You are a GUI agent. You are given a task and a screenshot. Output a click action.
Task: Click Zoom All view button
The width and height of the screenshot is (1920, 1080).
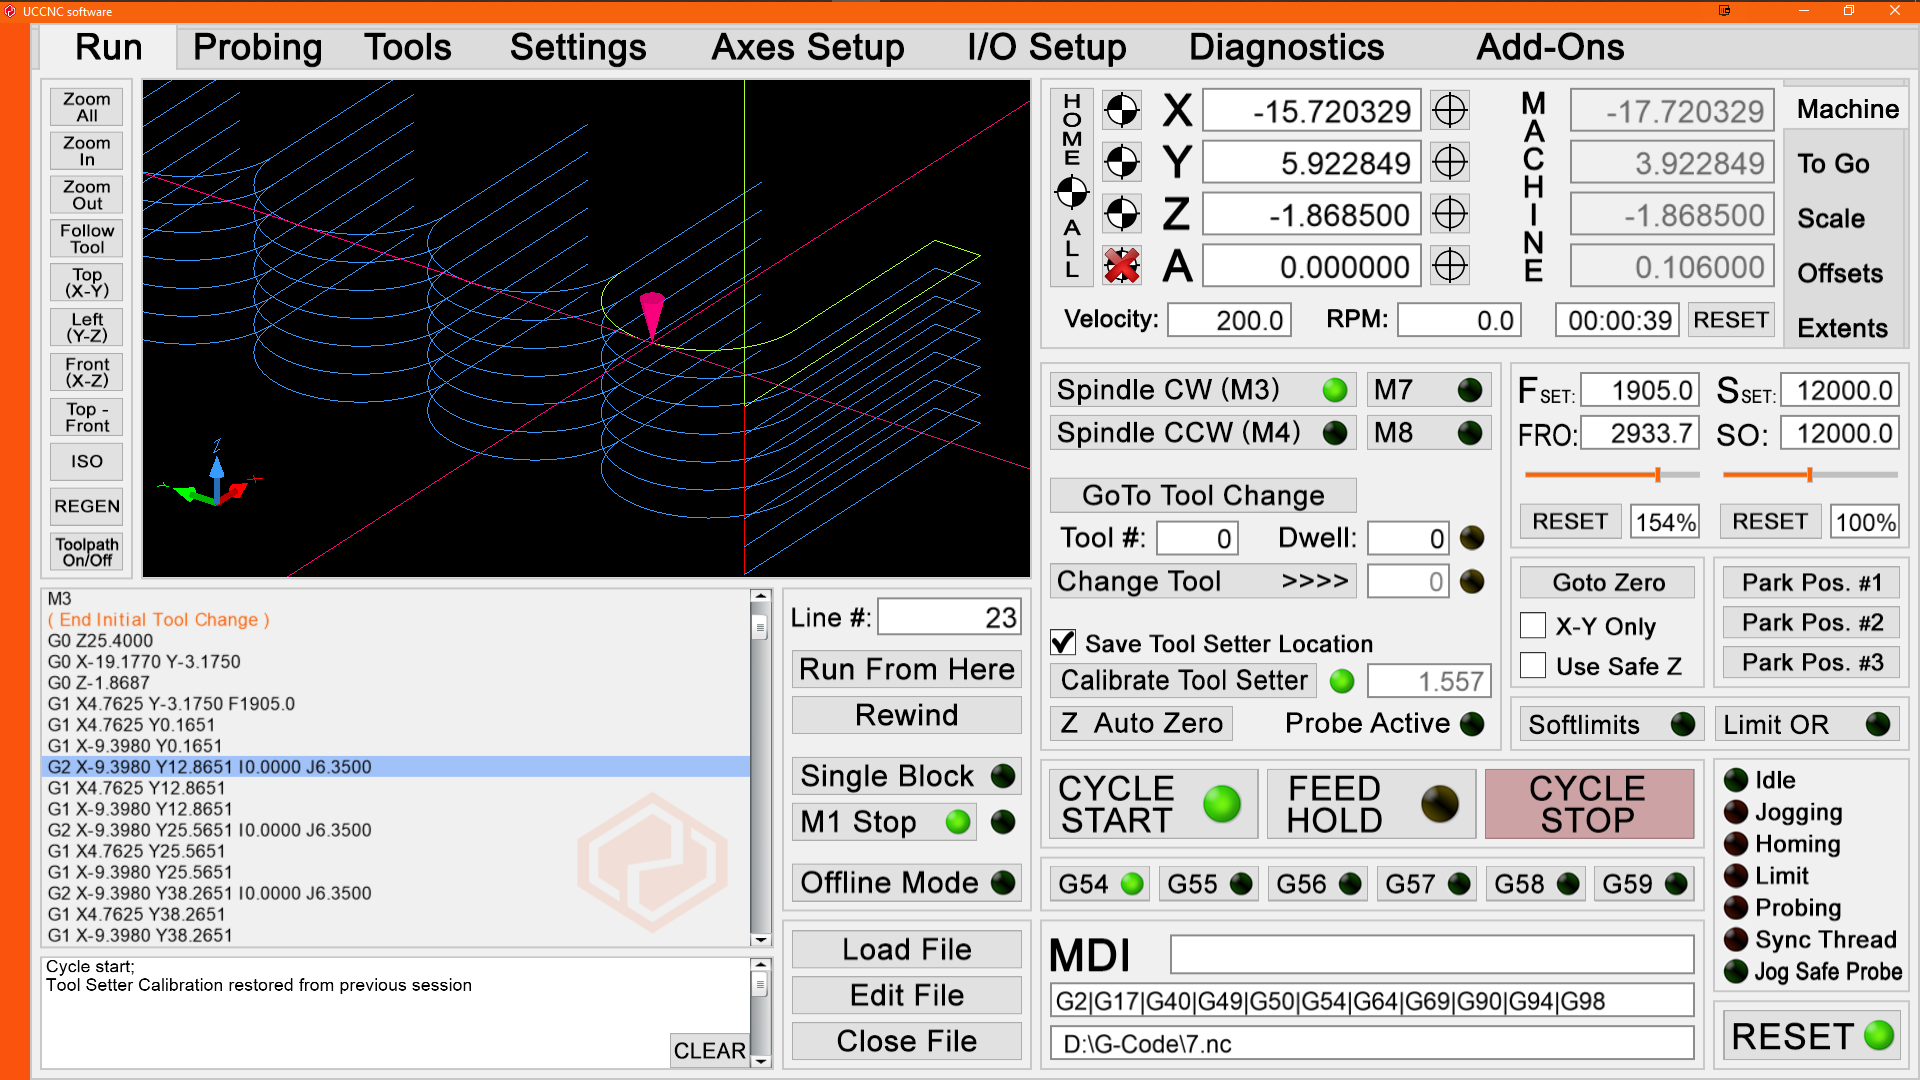[87, 107]
